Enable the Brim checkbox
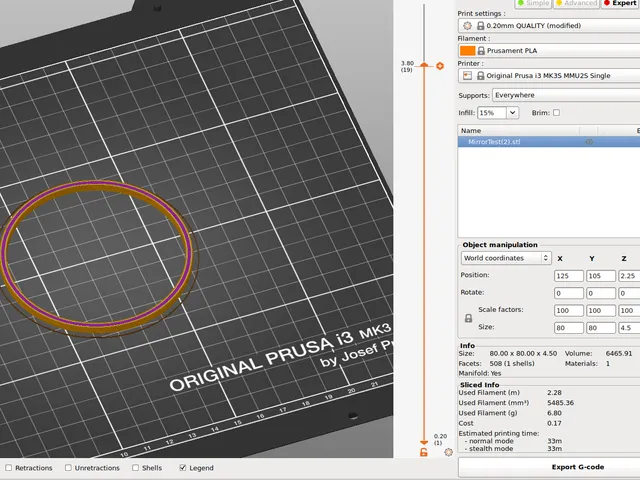Image resolution: width=640 pixels, height=480 pixels. click(x=556, y=113)
